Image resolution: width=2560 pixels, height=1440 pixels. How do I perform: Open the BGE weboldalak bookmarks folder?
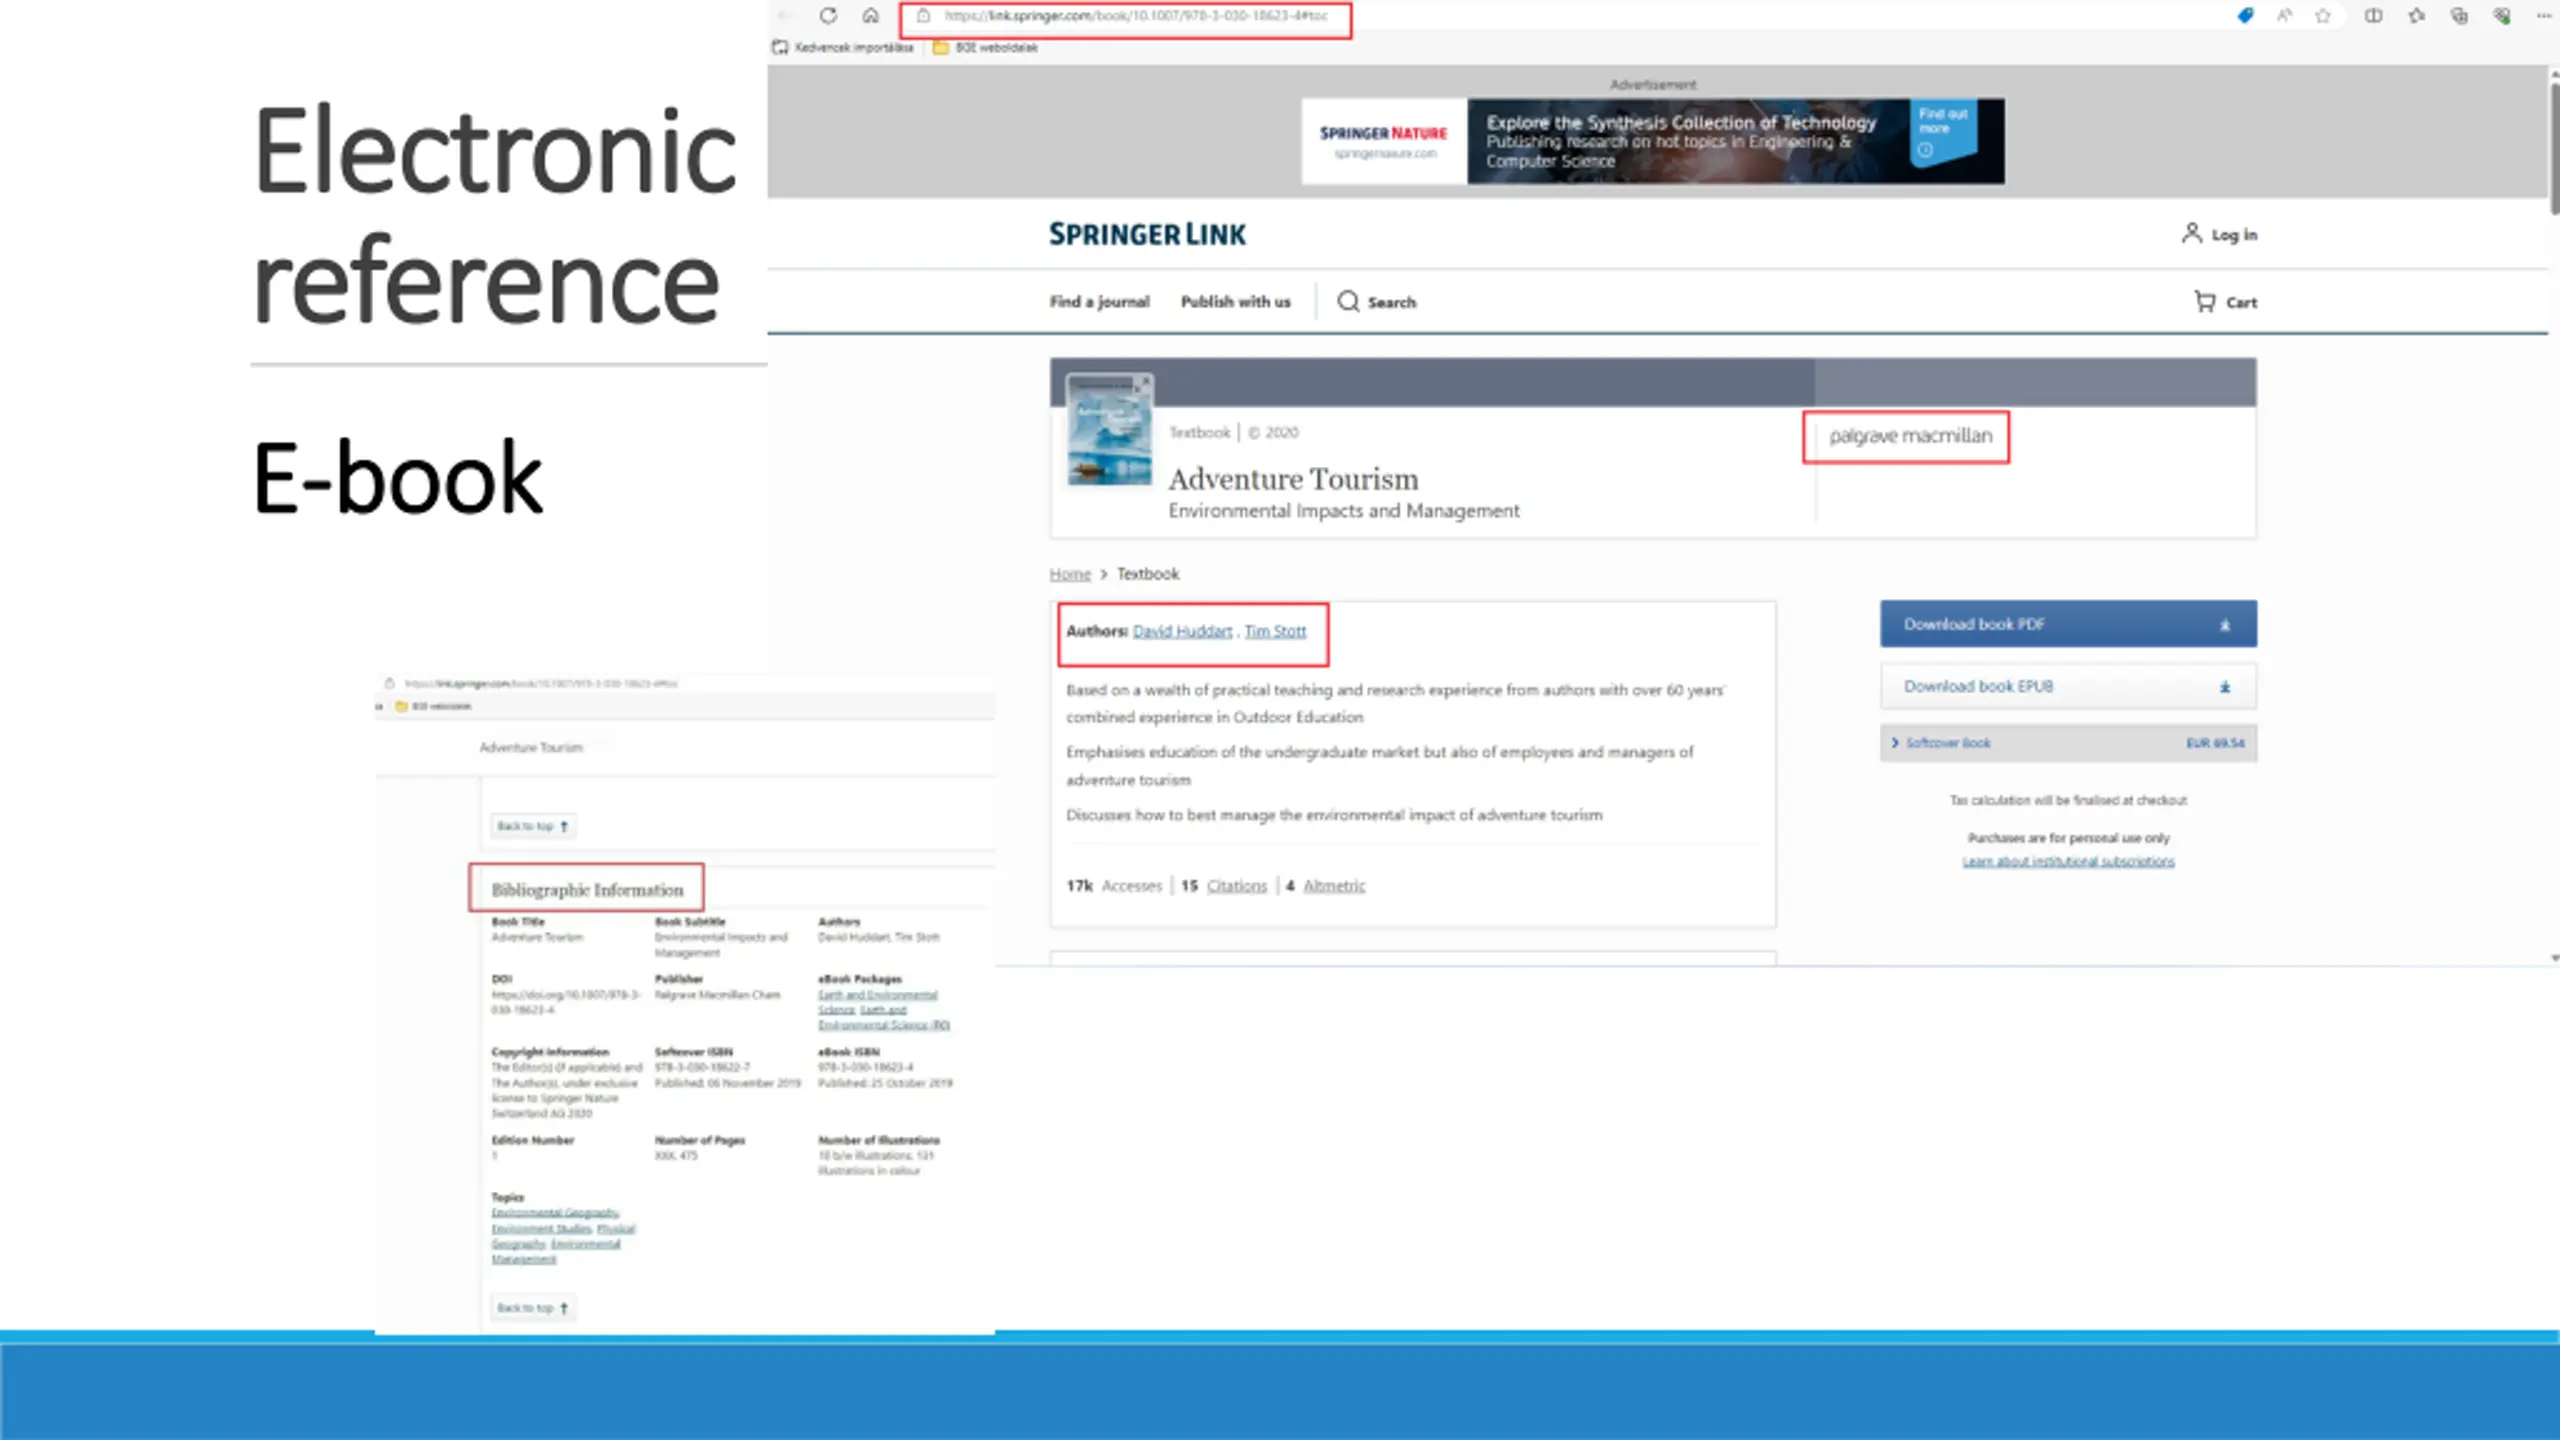[985, 47]
